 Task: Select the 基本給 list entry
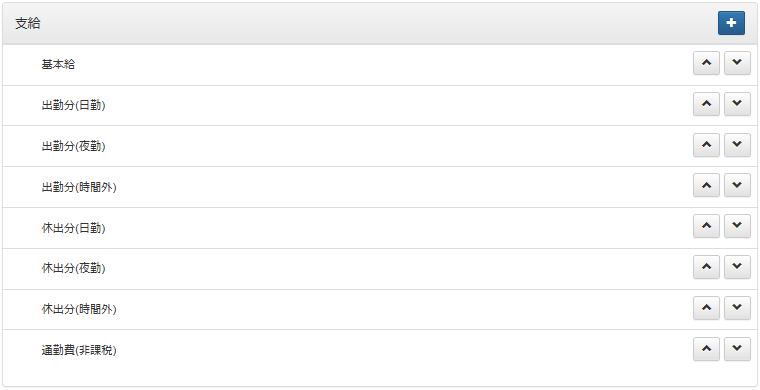tap(58, 64)
